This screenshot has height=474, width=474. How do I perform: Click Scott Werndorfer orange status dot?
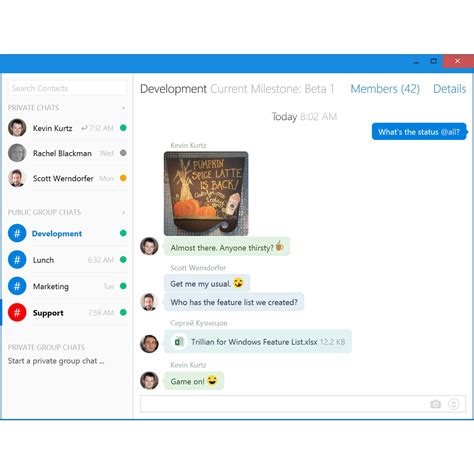click(x=123, y=178)
